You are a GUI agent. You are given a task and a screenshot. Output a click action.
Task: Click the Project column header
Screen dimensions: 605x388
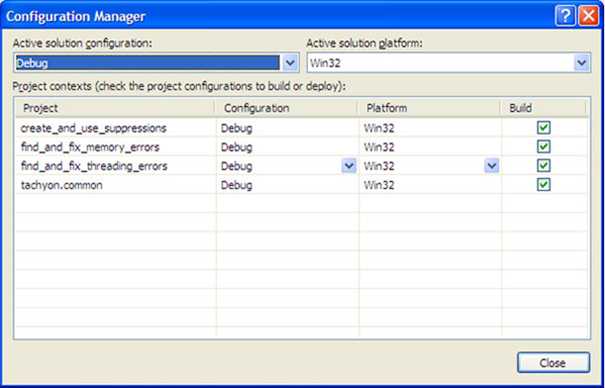pyautogui.click(x=115, y=108)
